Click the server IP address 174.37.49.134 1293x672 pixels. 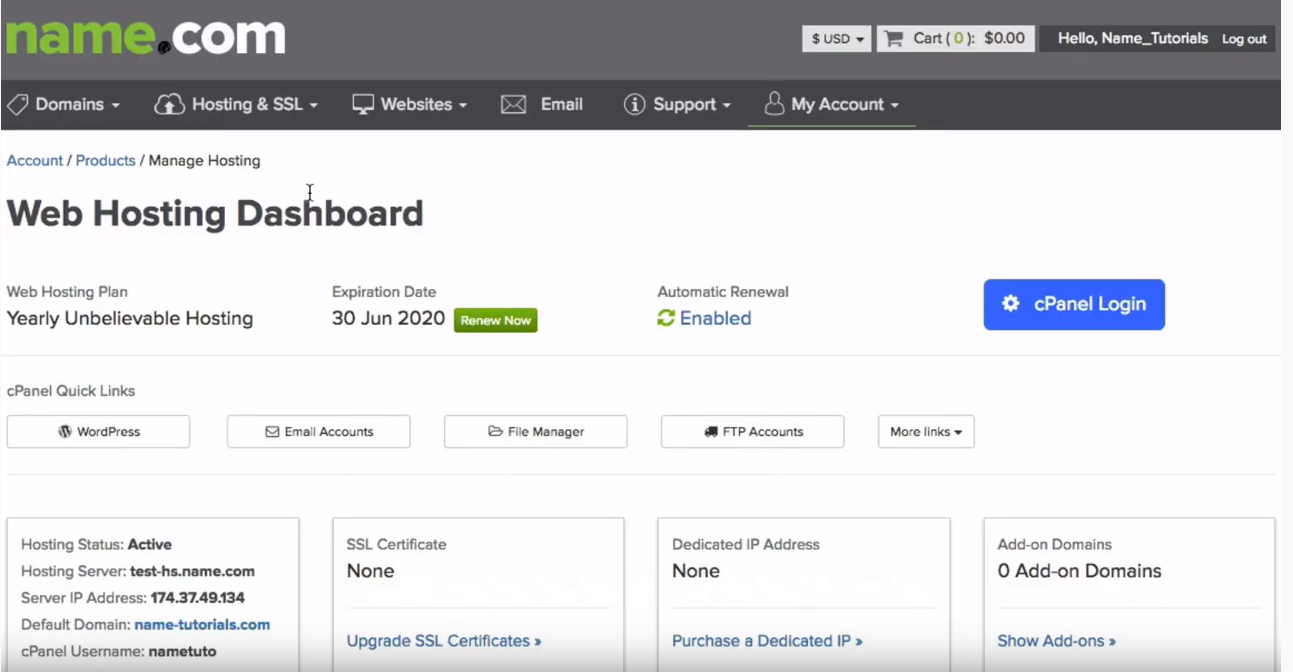(x=197, y=598)
